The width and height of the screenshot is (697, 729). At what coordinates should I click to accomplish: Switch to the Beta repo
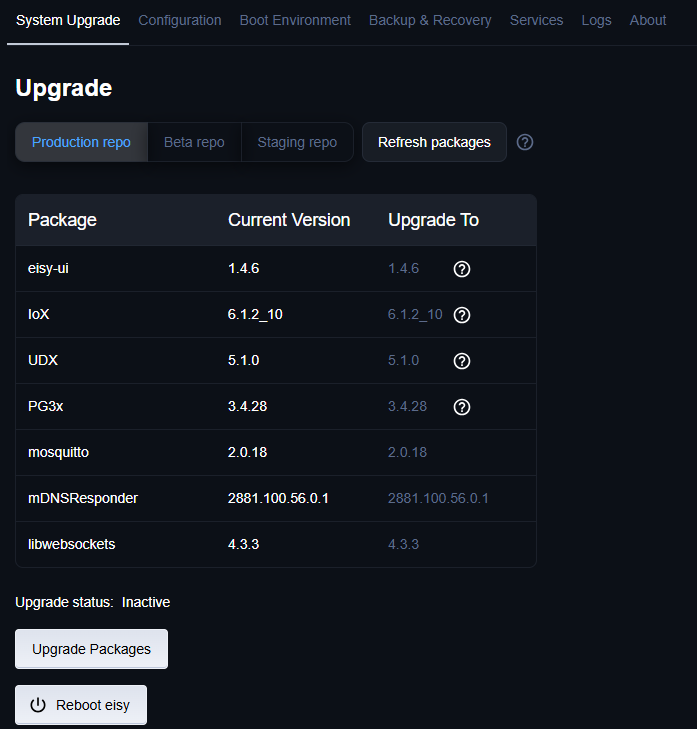[194, 142]
